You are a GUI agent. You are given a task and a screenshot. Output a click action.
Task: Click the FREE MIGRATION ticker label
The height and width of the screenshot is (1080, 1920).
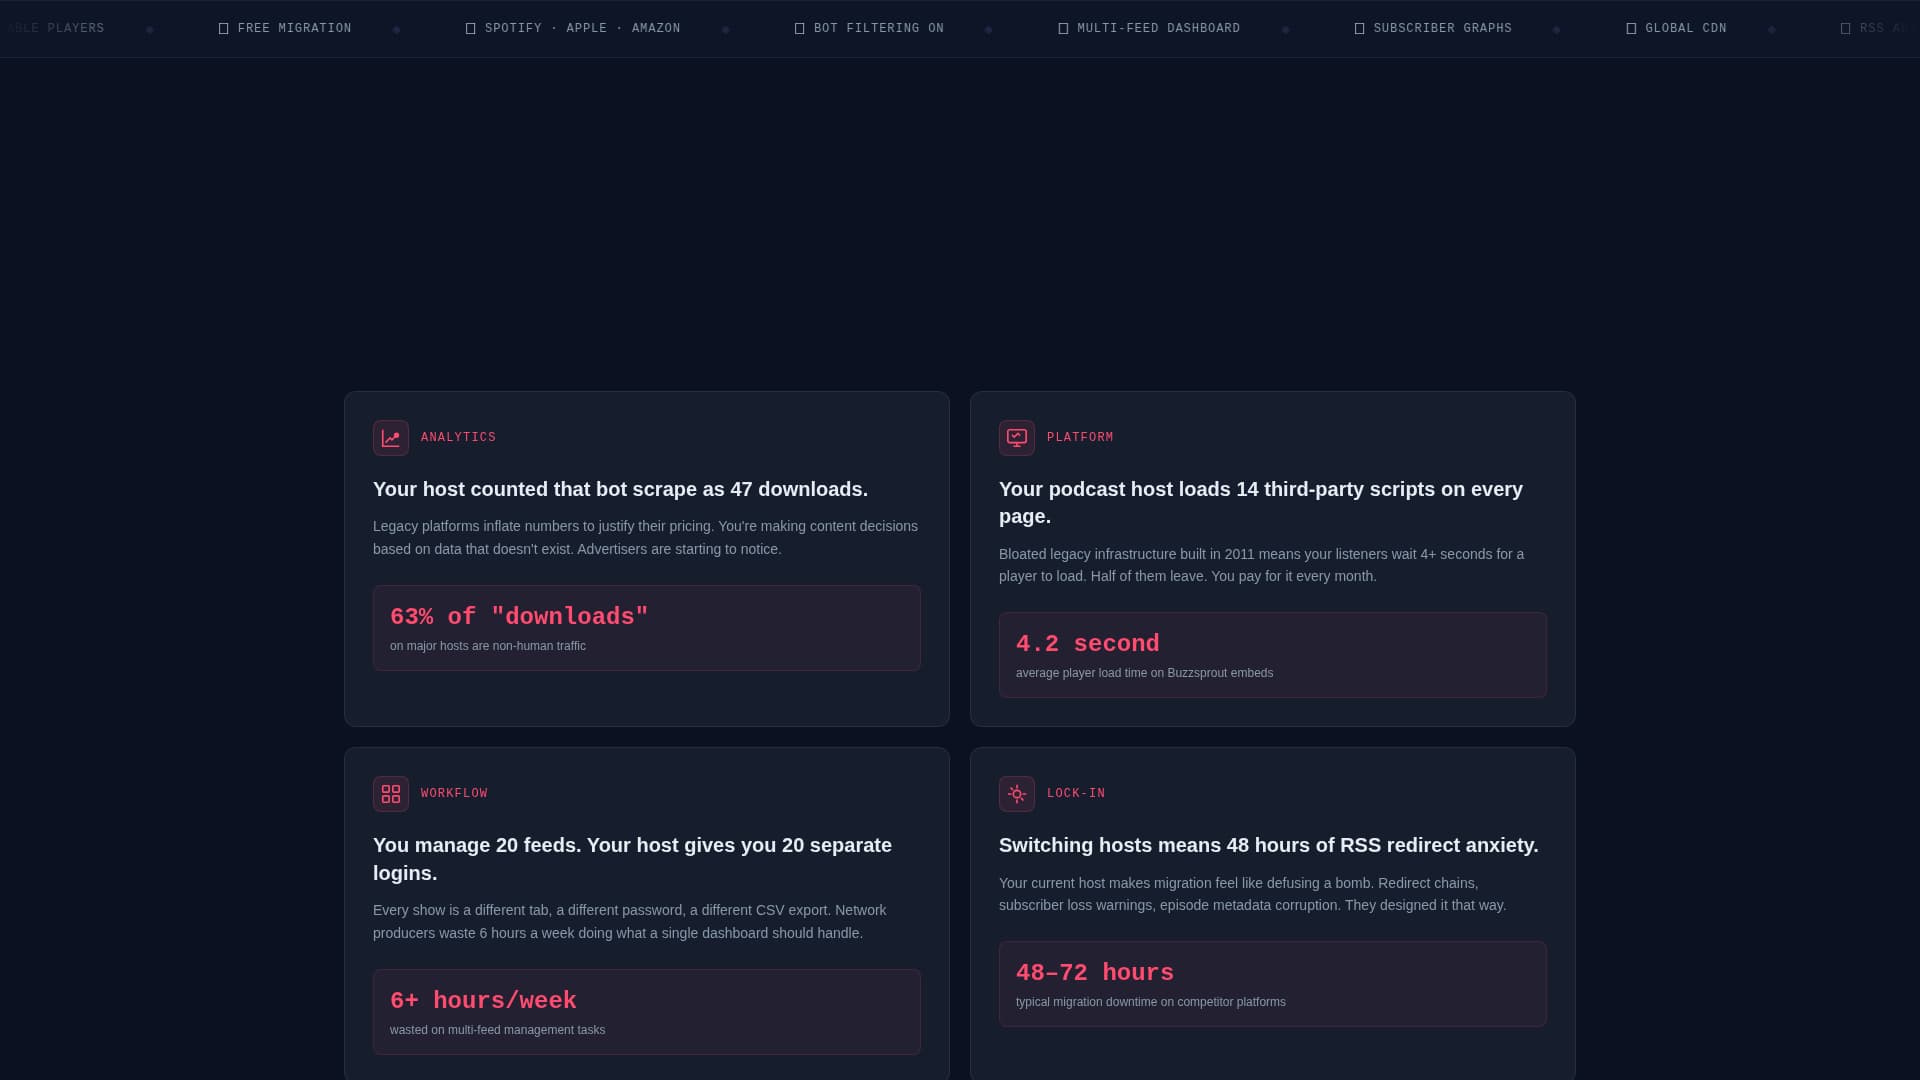(x=294, y=28)
